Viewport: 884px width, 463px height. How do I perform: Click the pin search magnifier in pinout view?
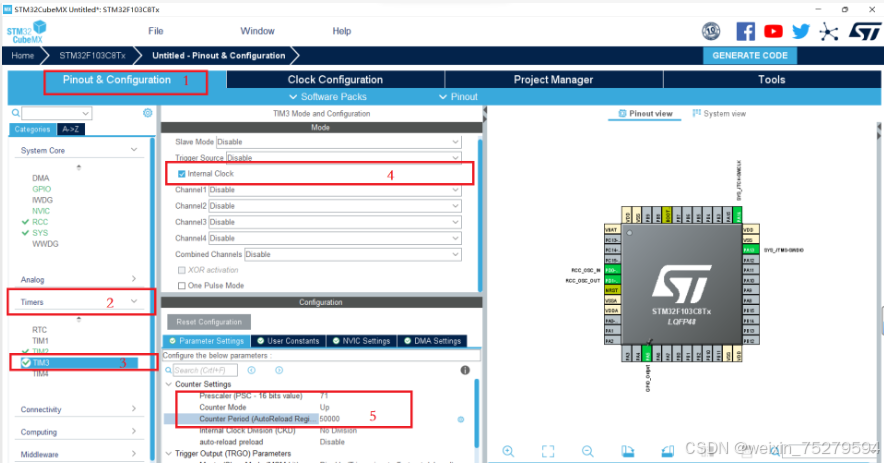point(776,451)
